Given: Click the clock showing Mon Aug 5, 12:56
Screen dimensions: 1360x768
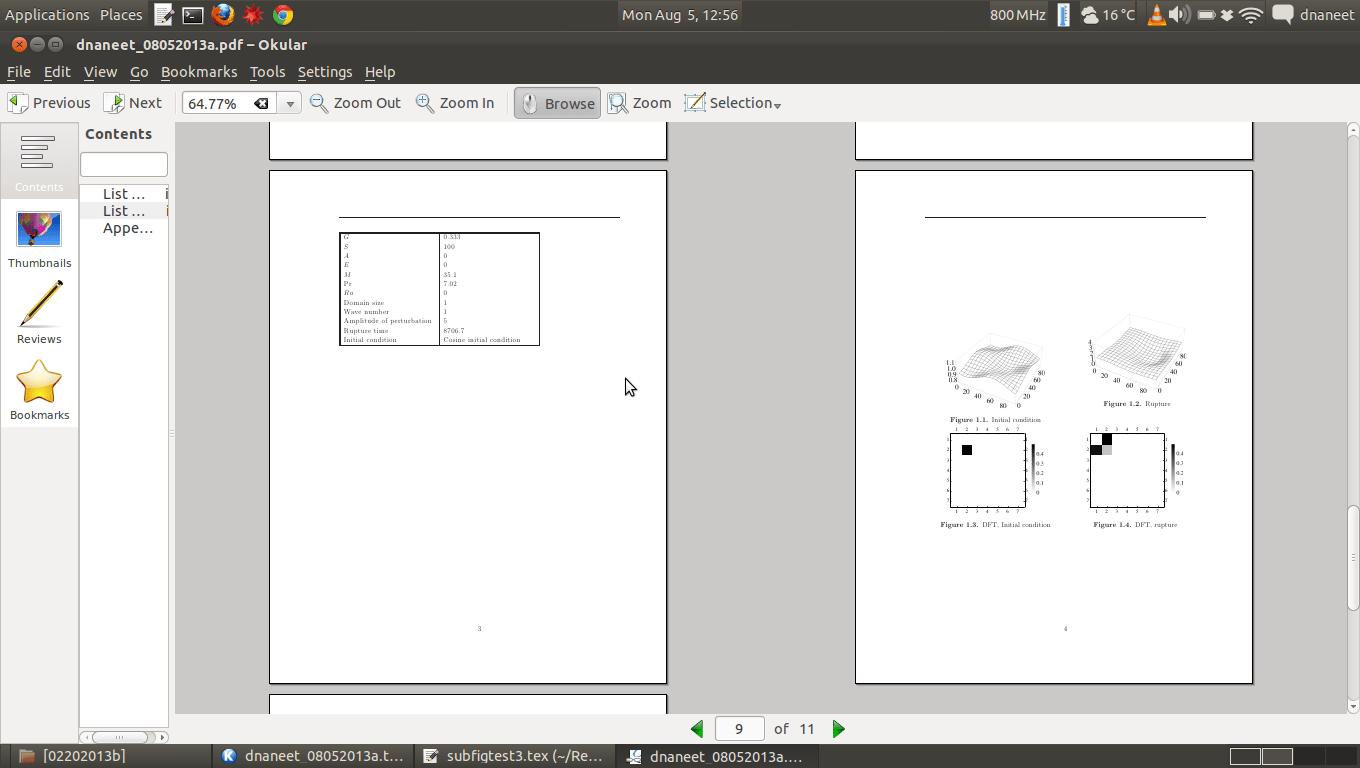Looking at the screenshot, I should coord(680,15).
